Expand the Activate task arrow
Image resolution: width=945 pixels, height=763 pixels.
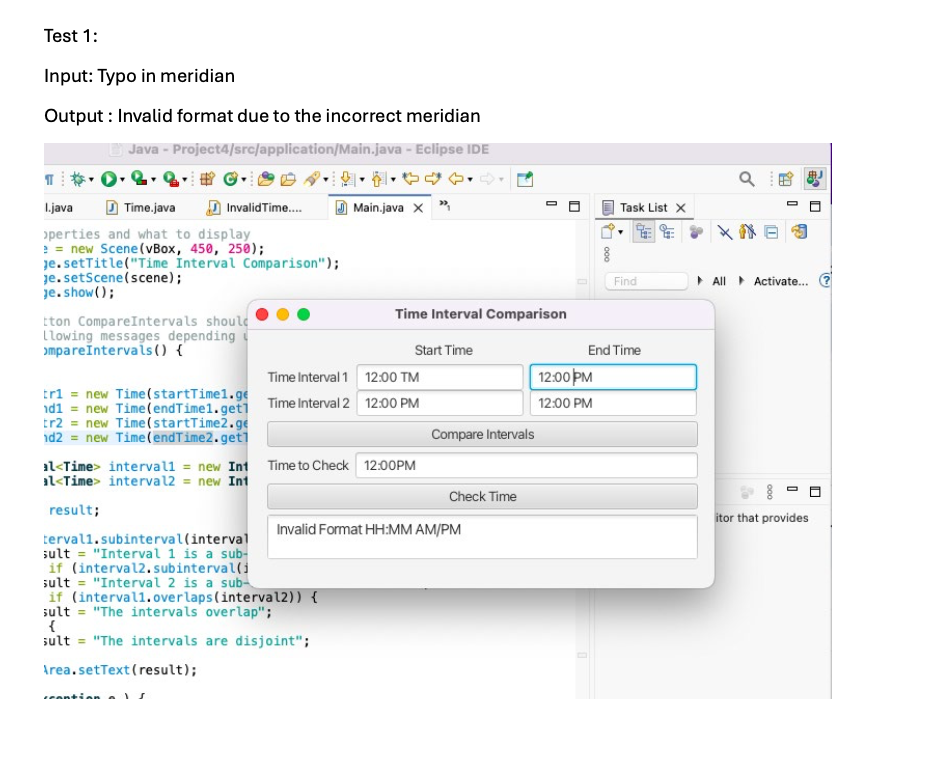click(x=742, y=281)
